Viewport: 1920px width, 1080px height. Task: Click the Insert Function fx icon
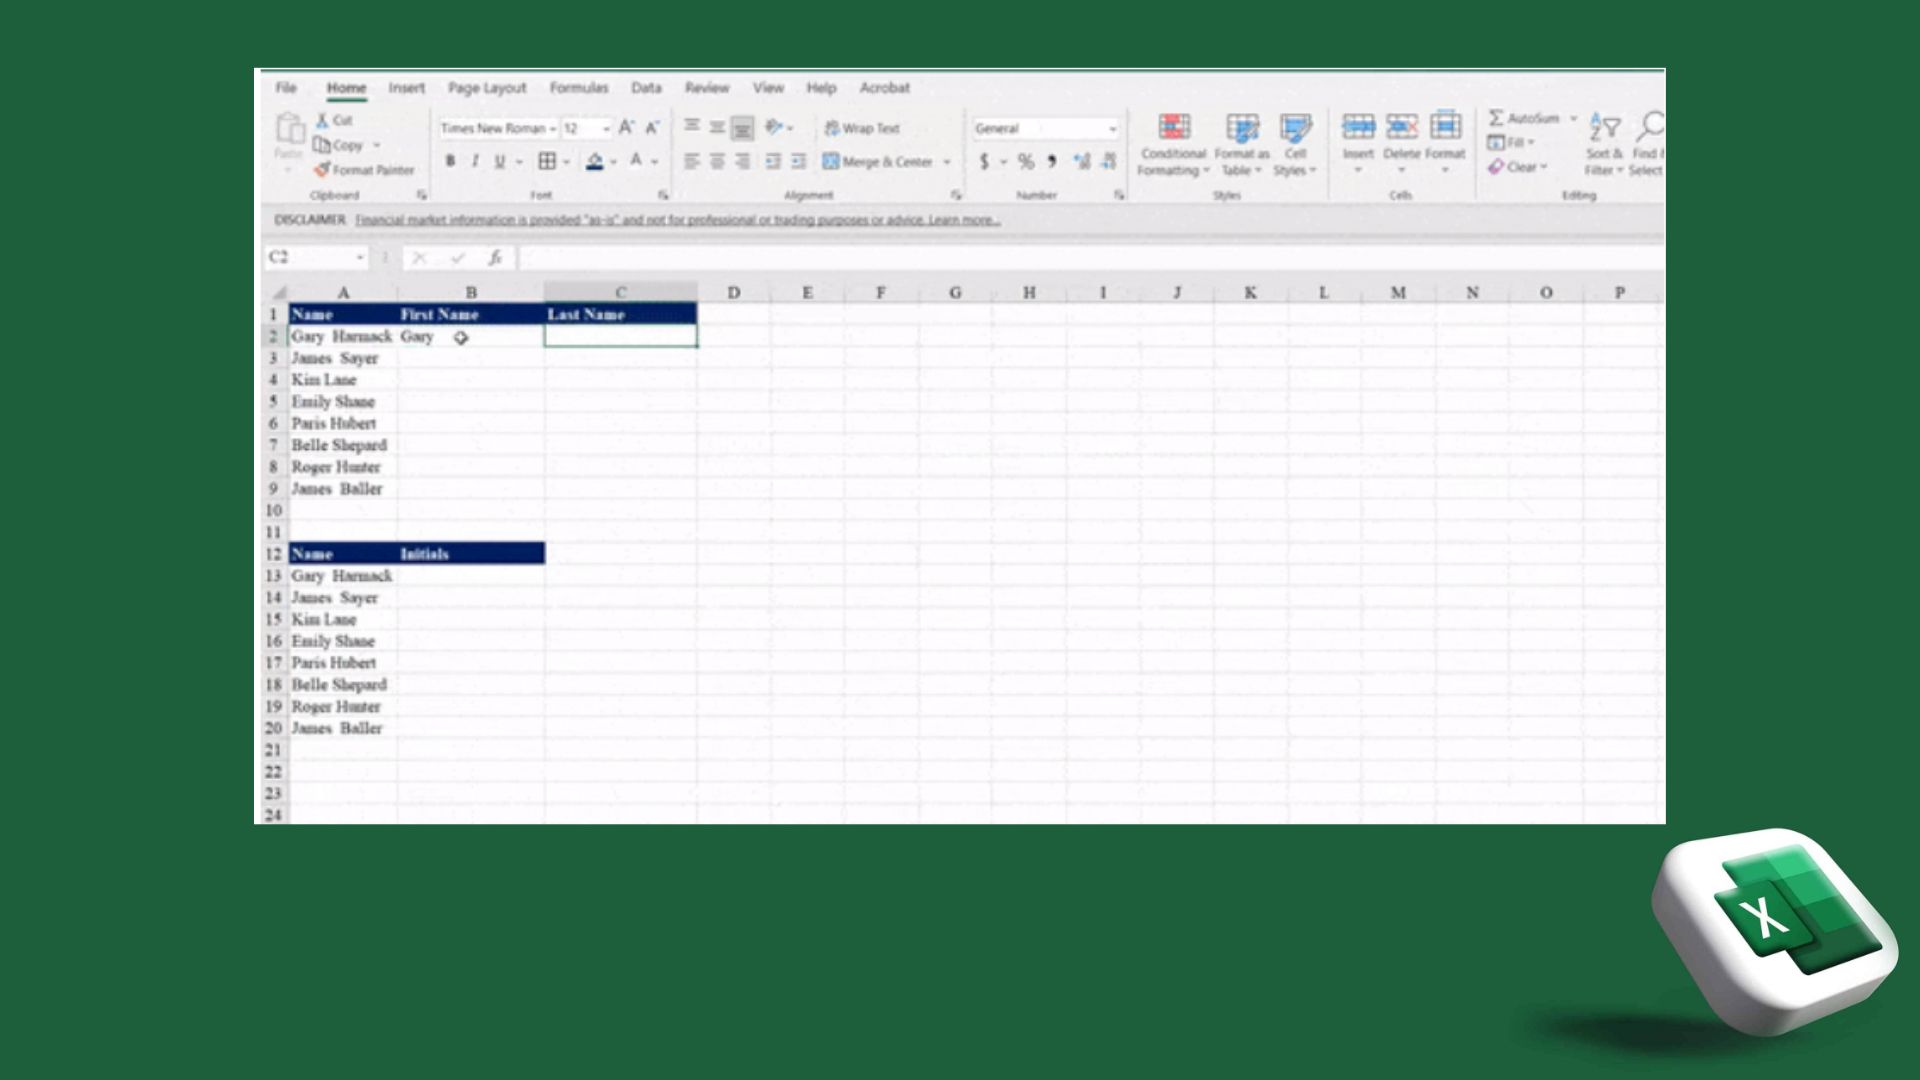[x=495, y=258]
